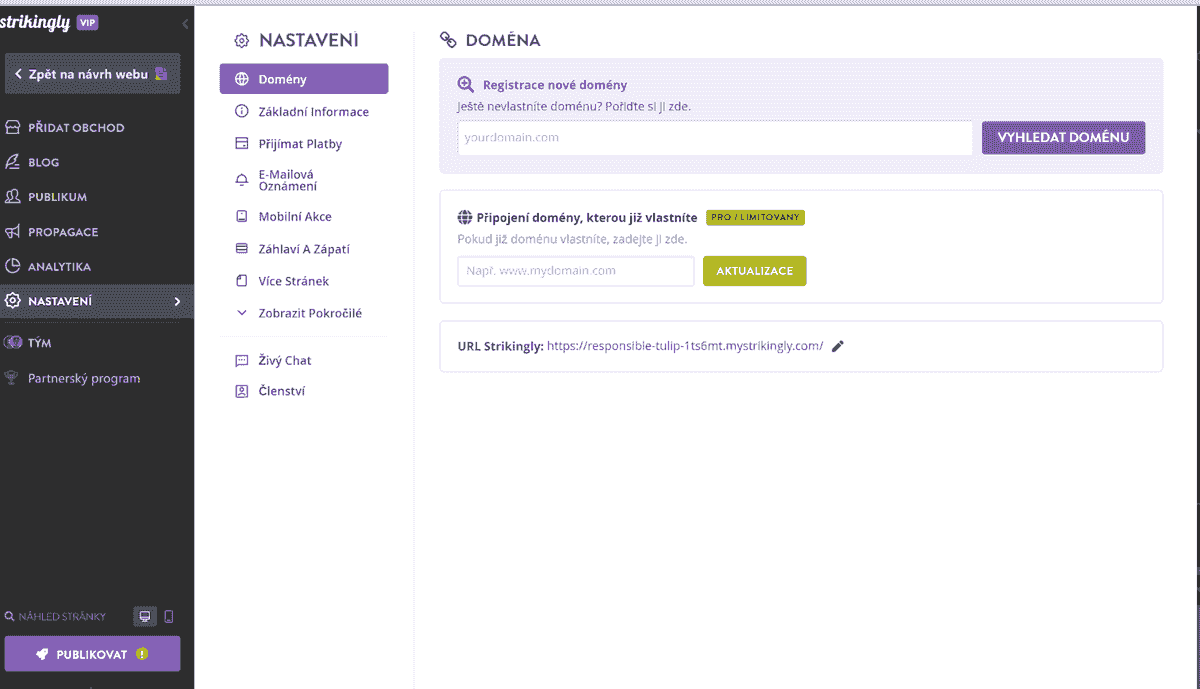1200x689 pixels.
Task: Click the link icon beside Doména heading
Action: pyautogui.click(x=449, y=41)
